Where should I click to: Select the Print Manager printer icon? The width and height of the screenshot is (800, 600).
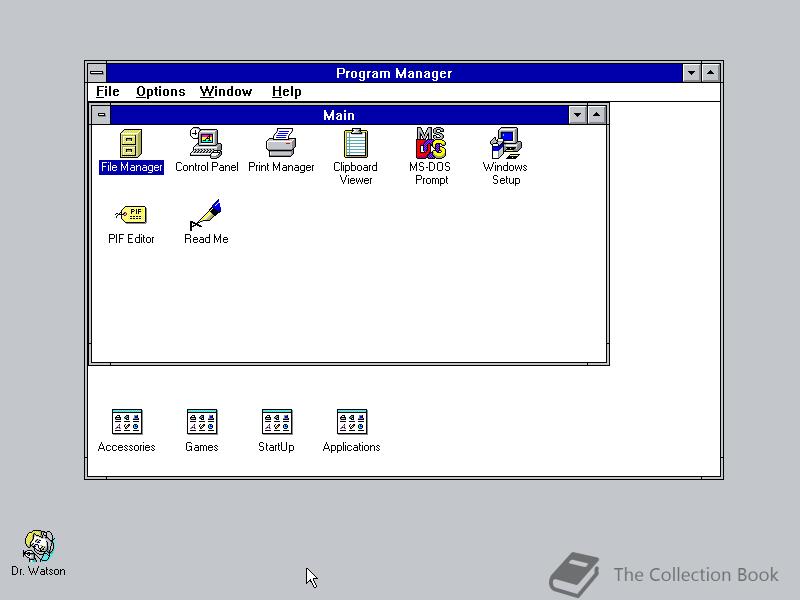[281, 143]
